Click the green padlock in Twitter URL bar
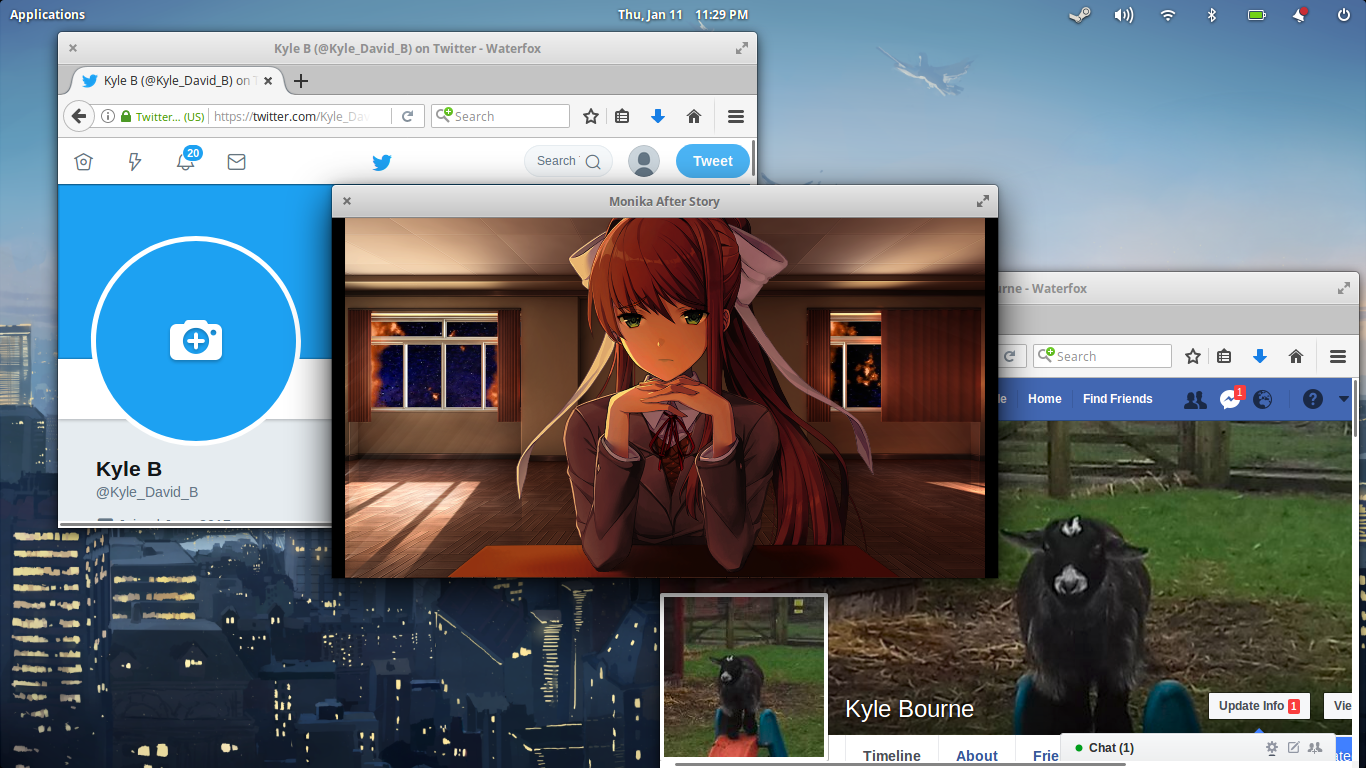Image resolution: width=1366 pixels, height=768 pixels. (126, 116)
